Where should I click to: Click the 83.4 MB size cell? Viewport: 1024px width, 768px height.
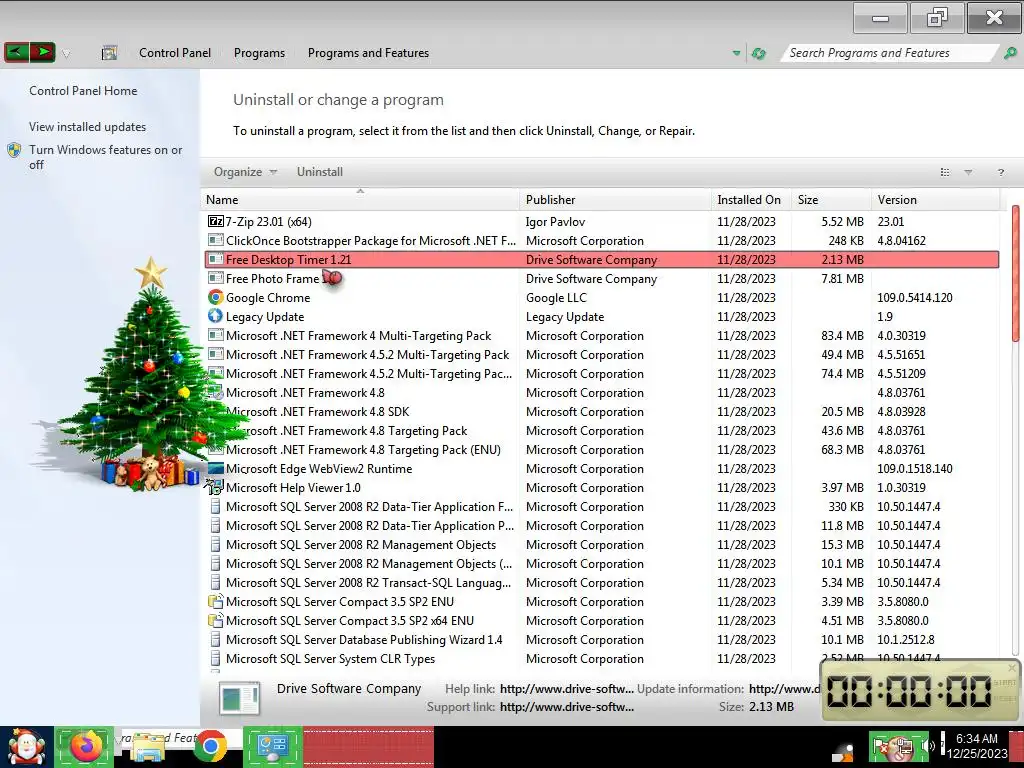tap(842, 335)
